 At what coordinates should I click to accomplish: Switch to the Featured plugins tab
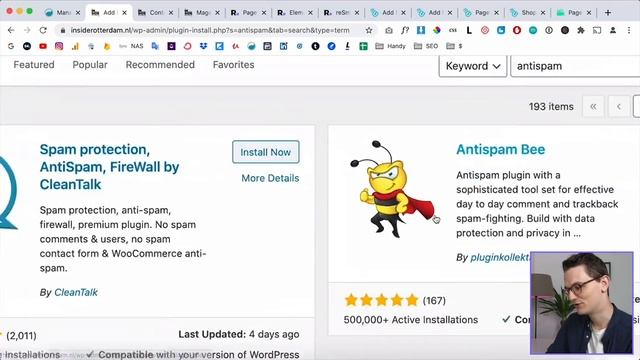(34, 64)
